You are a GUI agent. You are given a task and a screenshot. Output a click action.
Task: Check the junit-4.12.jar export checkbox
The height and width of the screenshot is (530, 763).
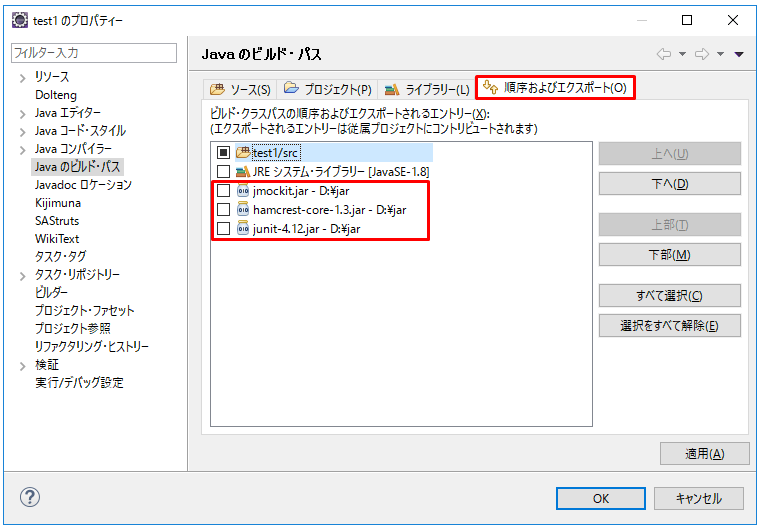[x=223, y=229]
